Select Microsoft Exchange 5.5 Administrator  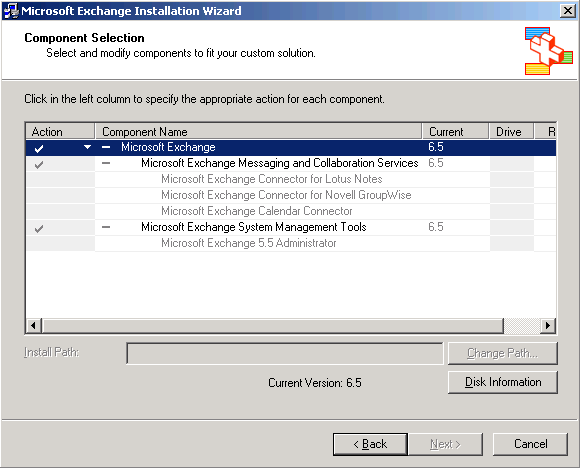point(249,243)
